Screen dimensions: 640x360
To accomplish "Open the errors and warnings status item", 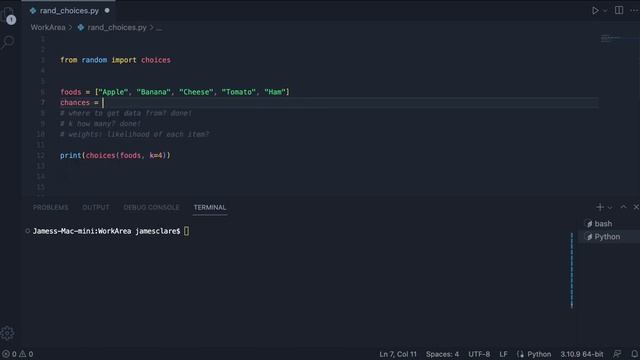I will click(x=18, y=354).
